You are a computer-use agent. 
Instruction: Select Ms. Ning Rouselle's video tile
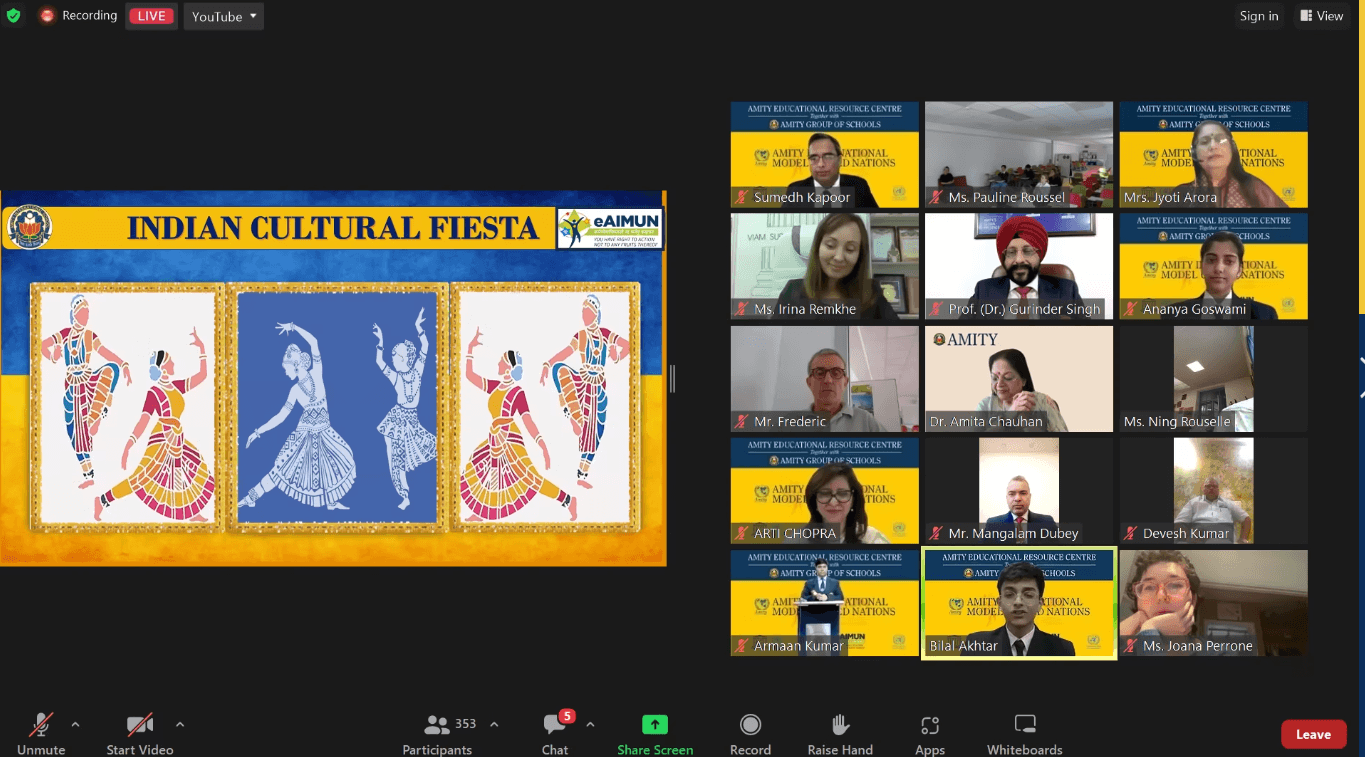1213,378
